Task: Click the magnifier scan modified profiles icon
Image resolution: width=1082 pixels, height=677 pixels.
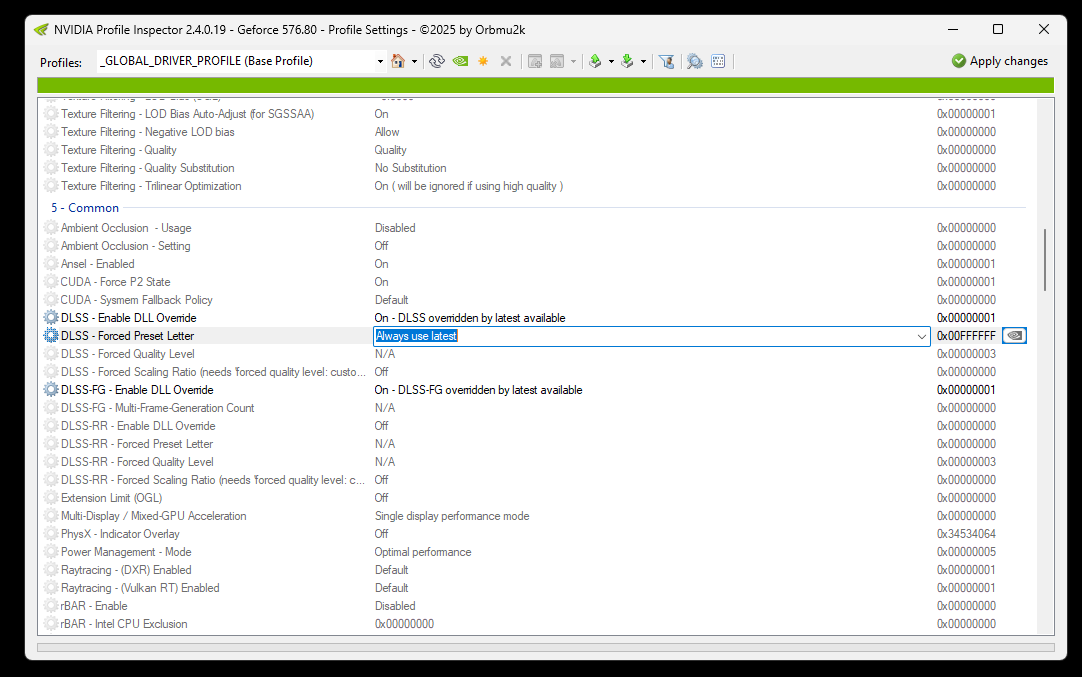Action: coord(695,61)
